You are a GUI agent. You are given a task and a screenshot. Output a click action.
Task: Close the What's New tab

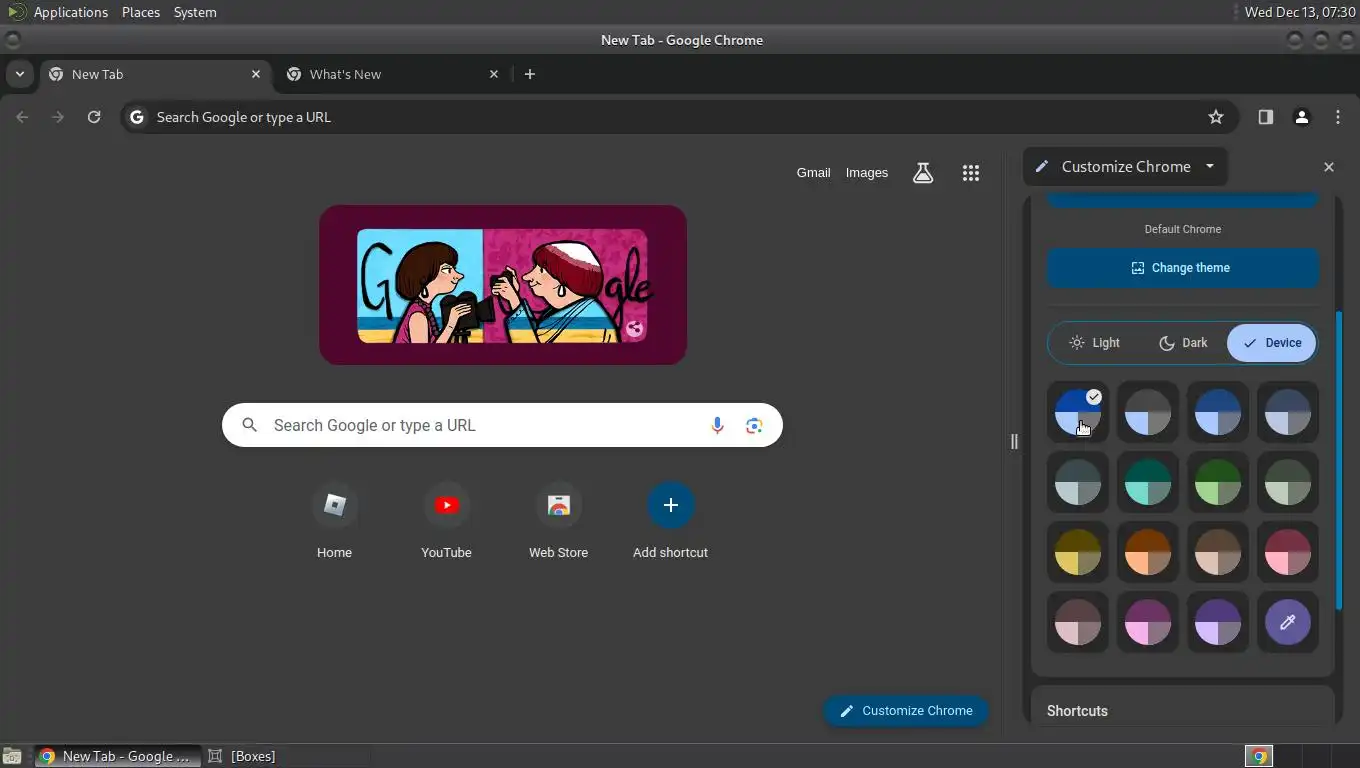point(493,74)
